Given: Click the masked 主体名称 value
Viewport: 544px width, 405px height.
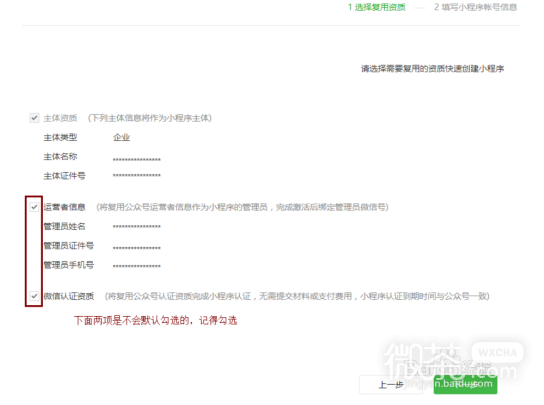Looking at the screenshot, I should (137, 160).
